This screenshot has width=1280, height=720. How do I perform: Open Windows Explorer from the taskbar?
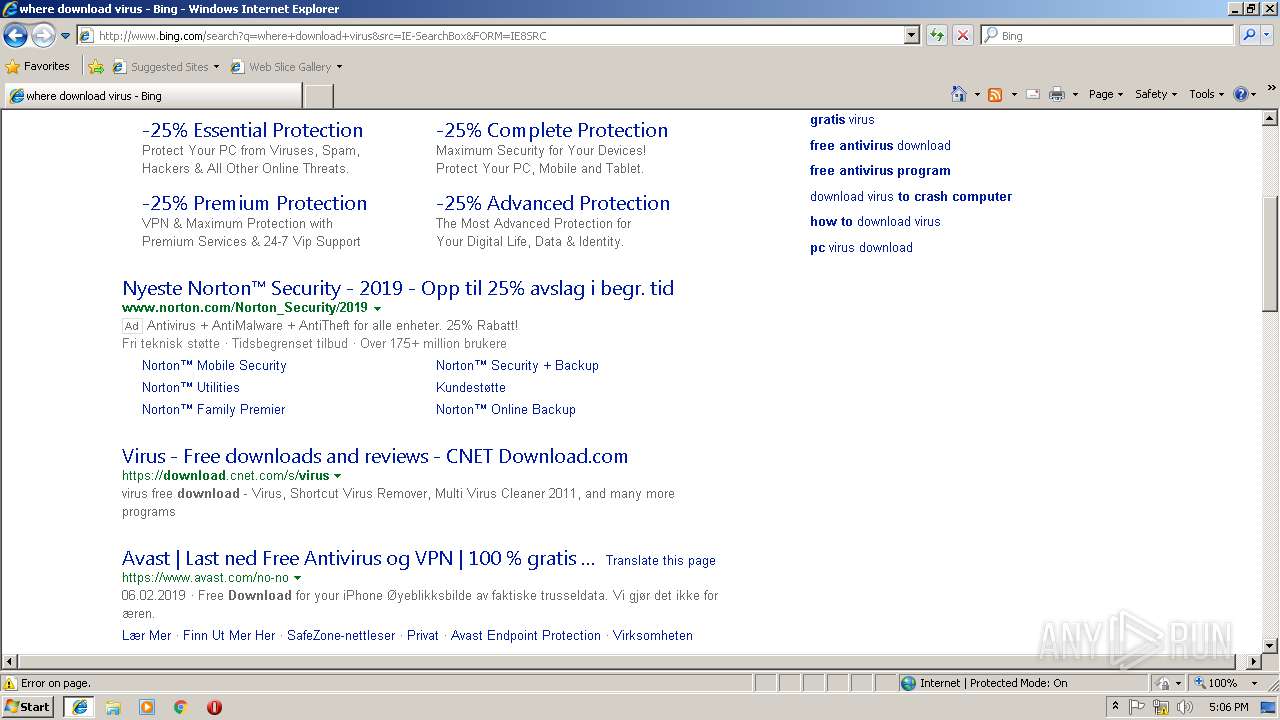[x=113, y=707]
